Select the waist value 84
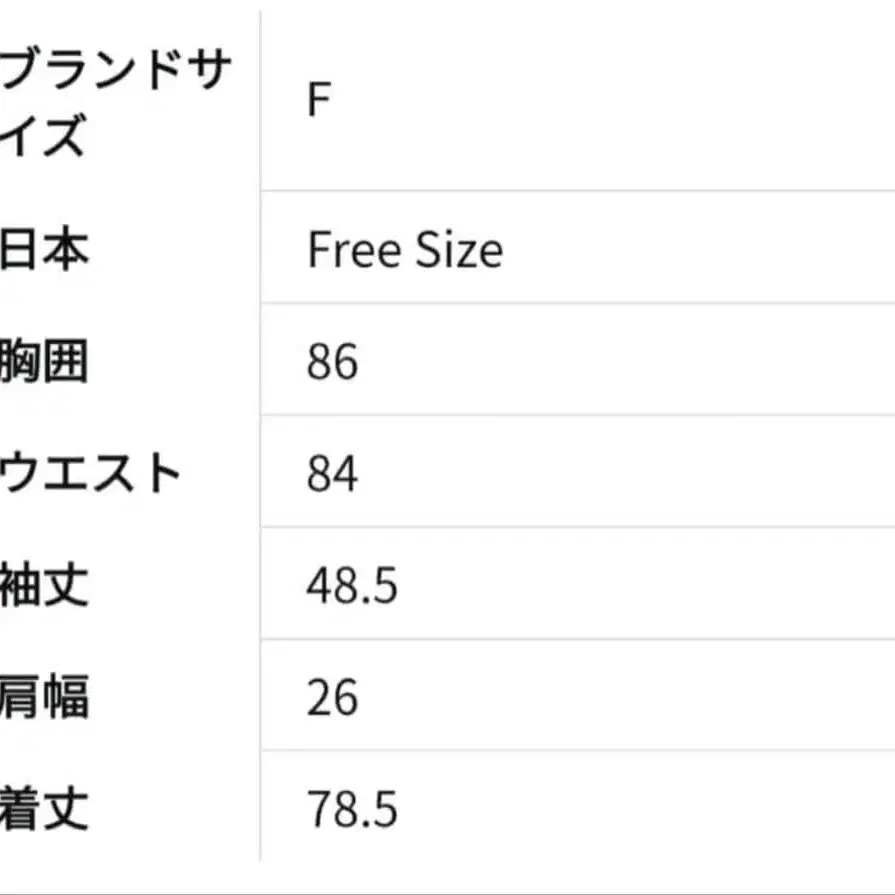The image size is (895, 895). click(332, 474)
